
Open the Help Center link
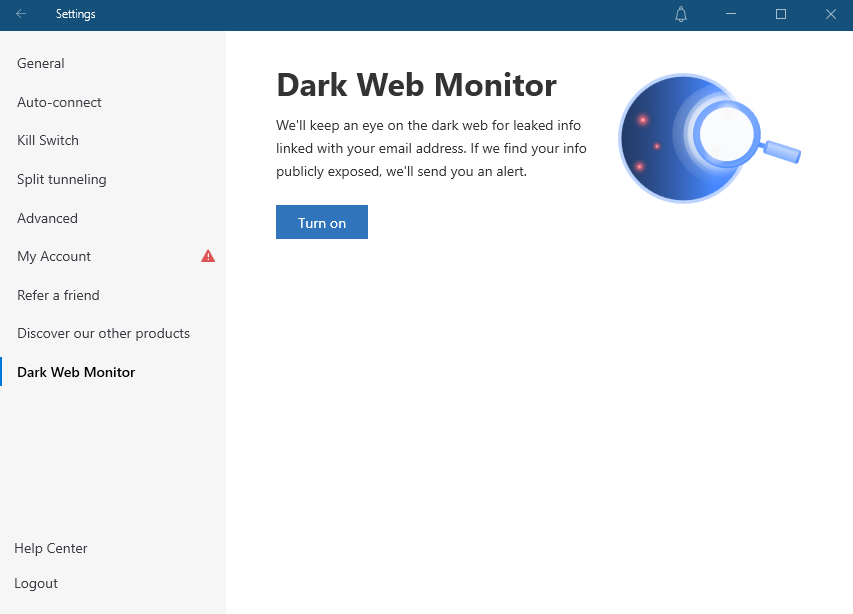tap(51, 548)
